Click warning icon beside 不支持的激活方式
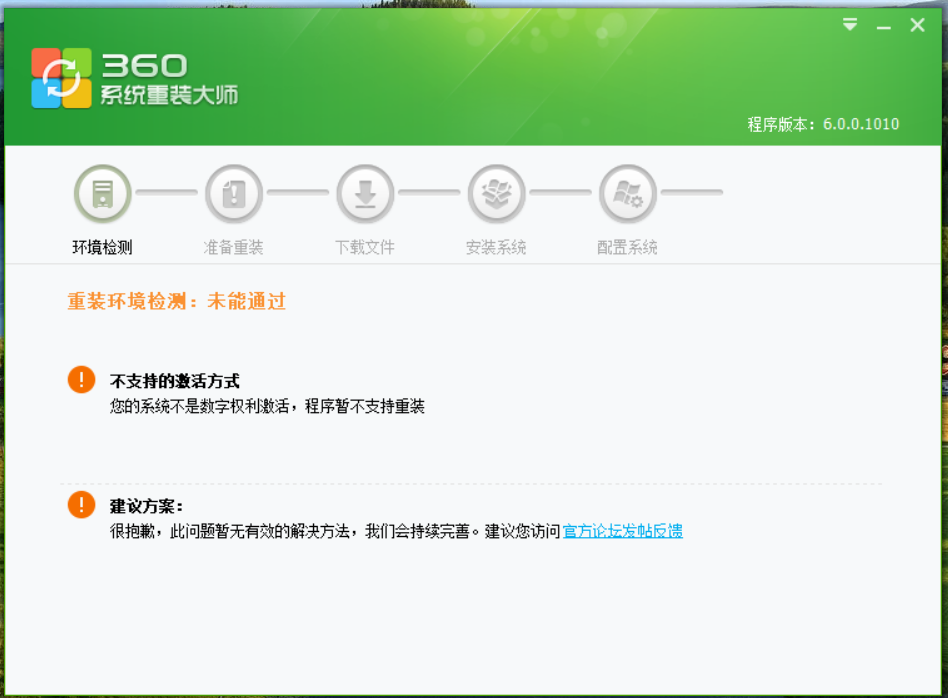This screenshot has width=948, height=698. 81,380
